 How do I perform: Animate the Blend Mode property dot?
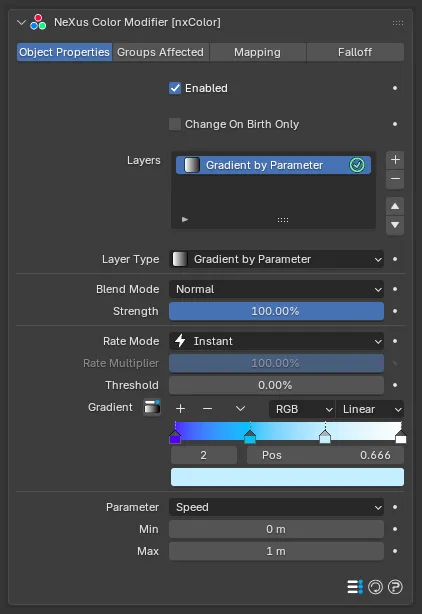[395, 289]
